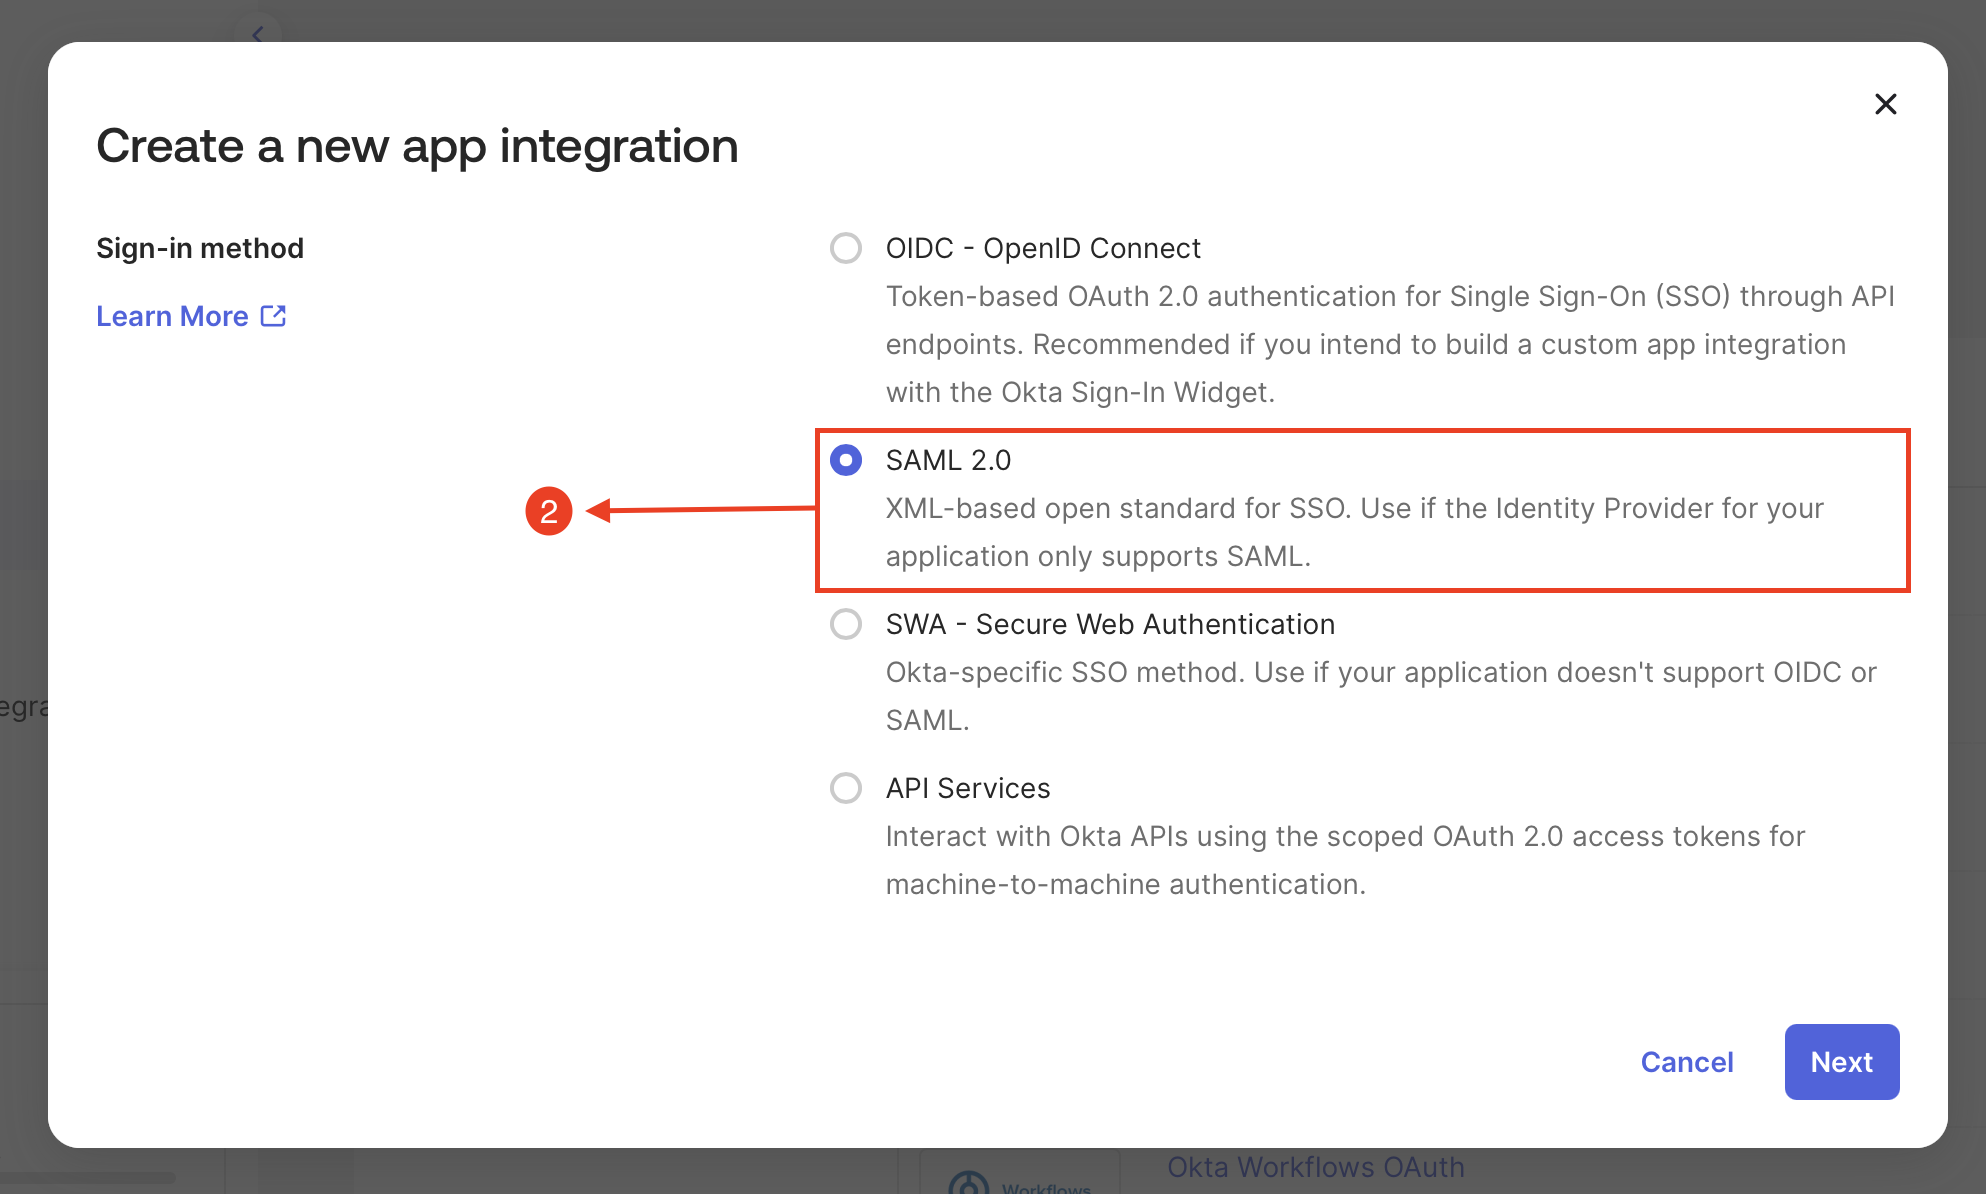The height and width of the screenshot is (1194, 1986).
Task: Select the SWA Secure Web Authentication radio button
Action: click(x=846, y=624)
